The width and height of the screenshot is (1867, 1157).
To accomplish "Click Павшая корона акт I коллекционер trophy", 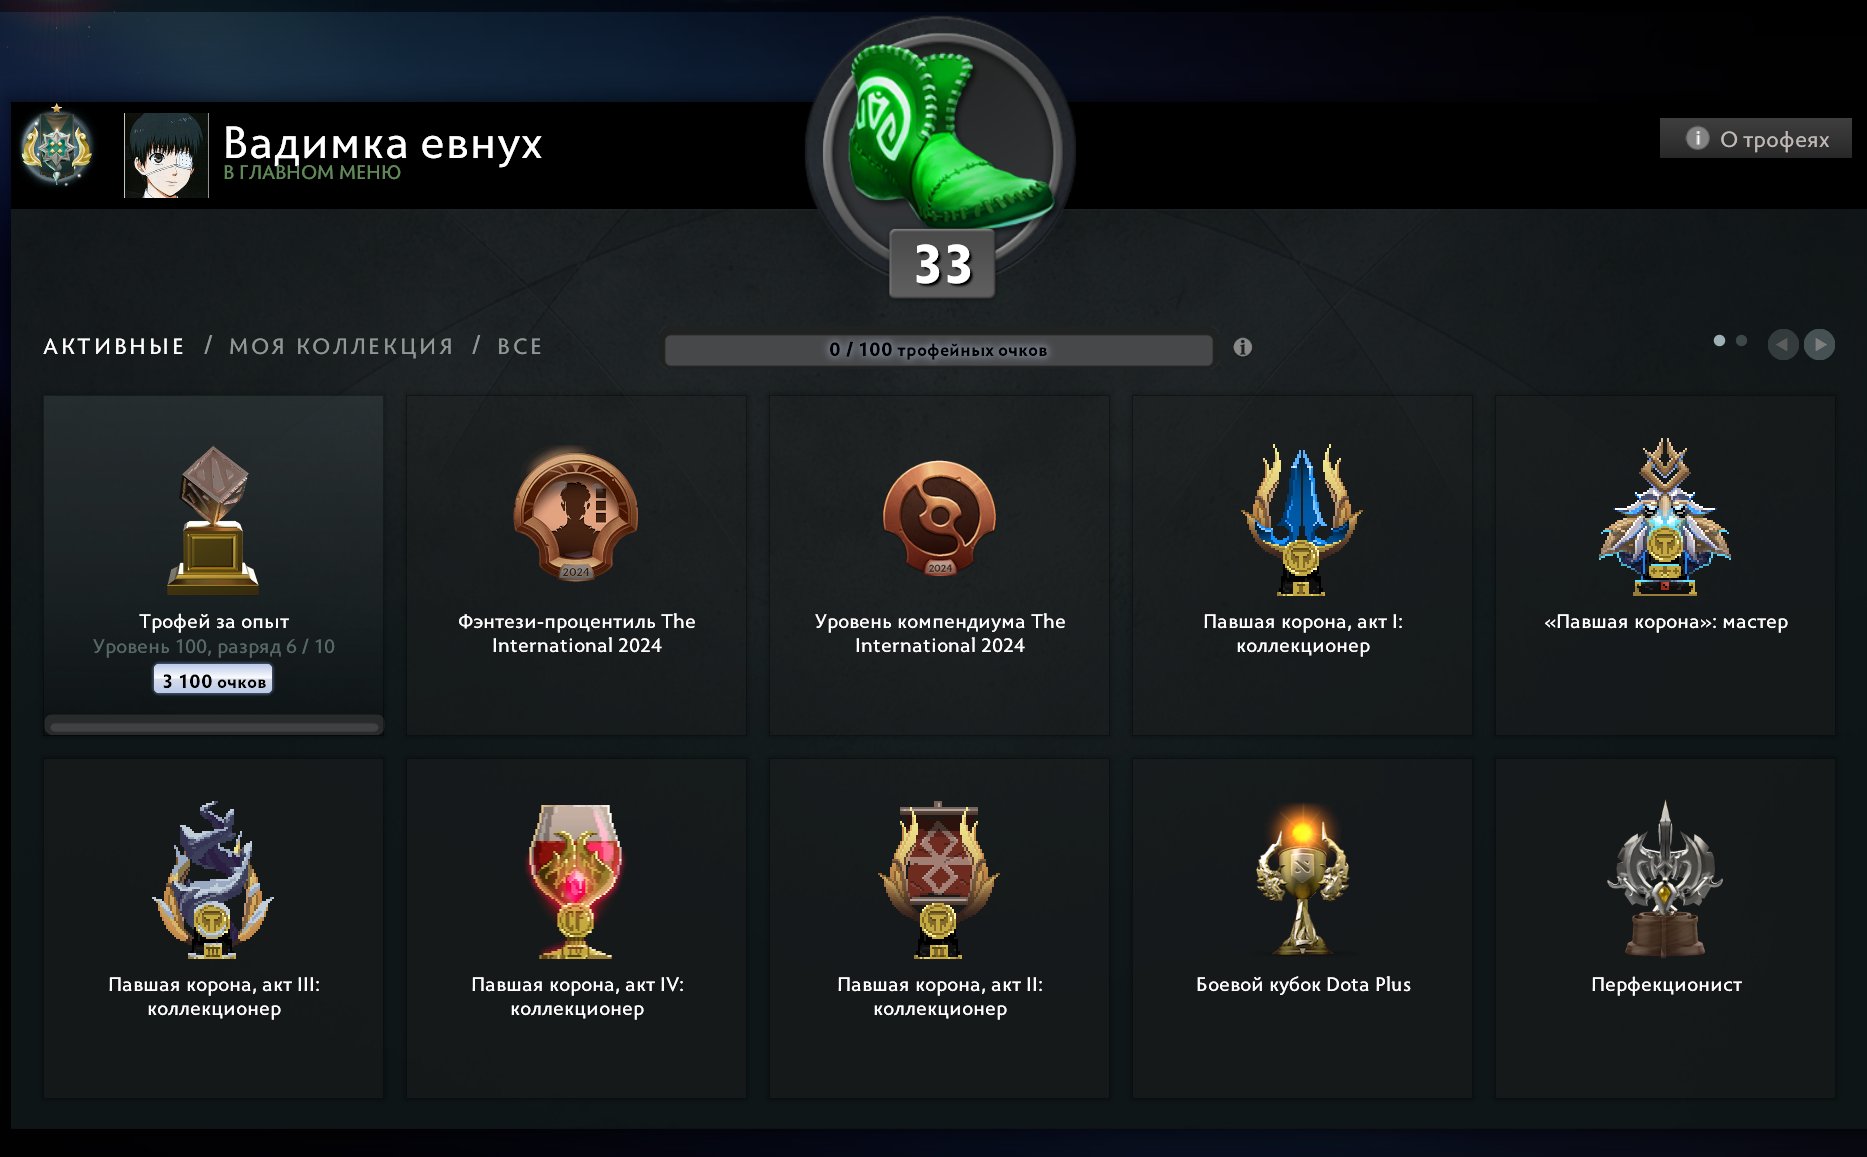I will coord(1302,565).
